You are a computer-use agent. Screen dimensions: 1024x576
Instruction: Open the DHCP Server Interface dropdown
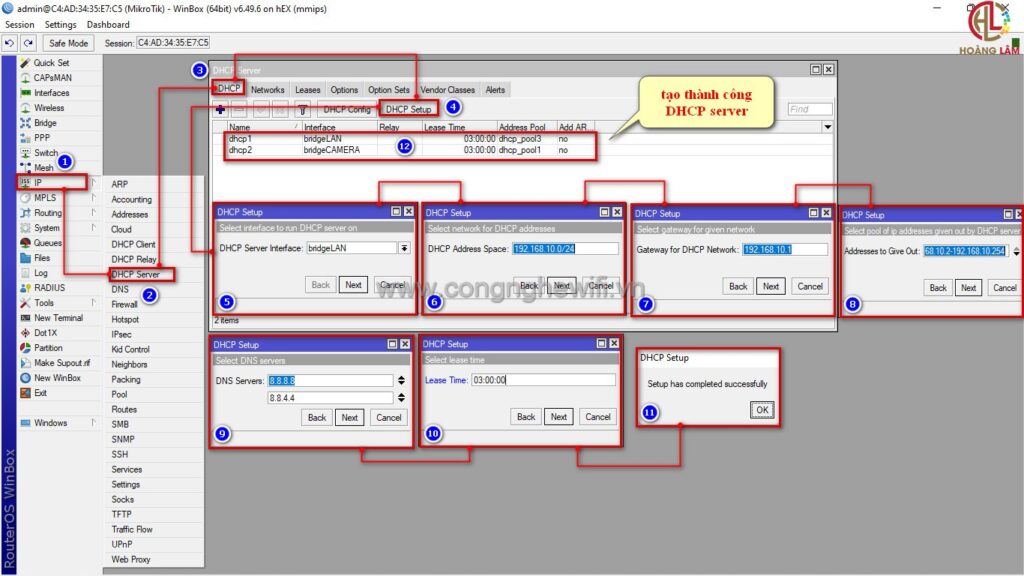pos(405,248)
